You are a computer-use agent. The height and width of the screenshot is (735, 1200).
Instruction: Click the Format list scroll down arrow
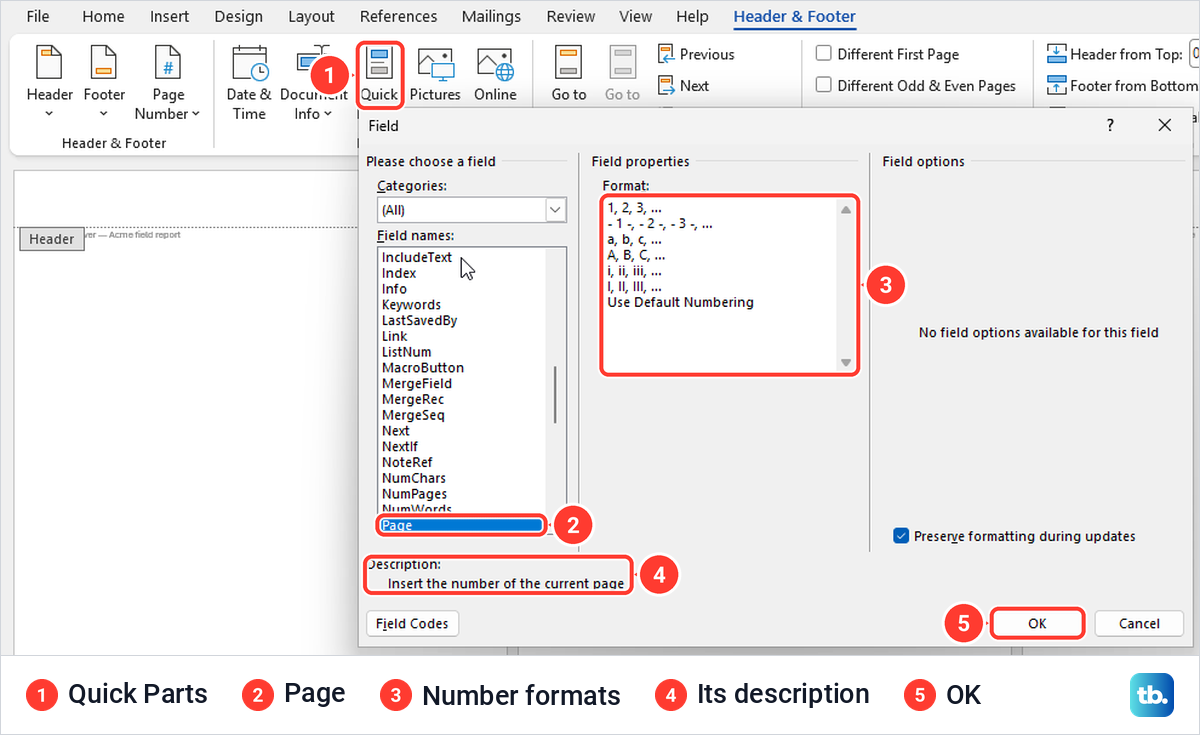click(x=846, y=363)
